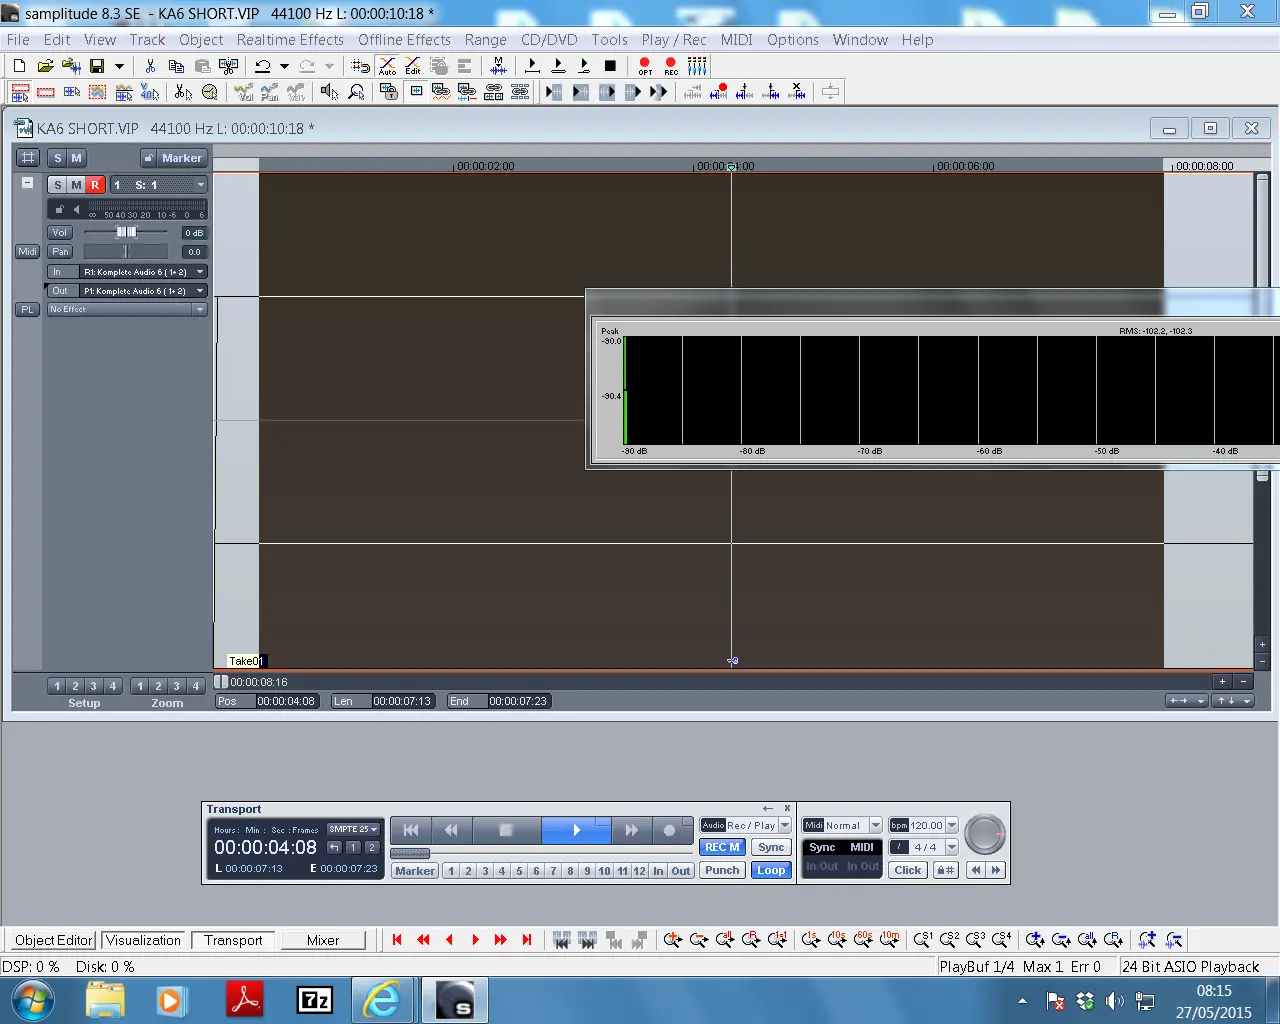Click the object lock icon
Viewport: 1280px width, 1024px height.
pos(388,92)
